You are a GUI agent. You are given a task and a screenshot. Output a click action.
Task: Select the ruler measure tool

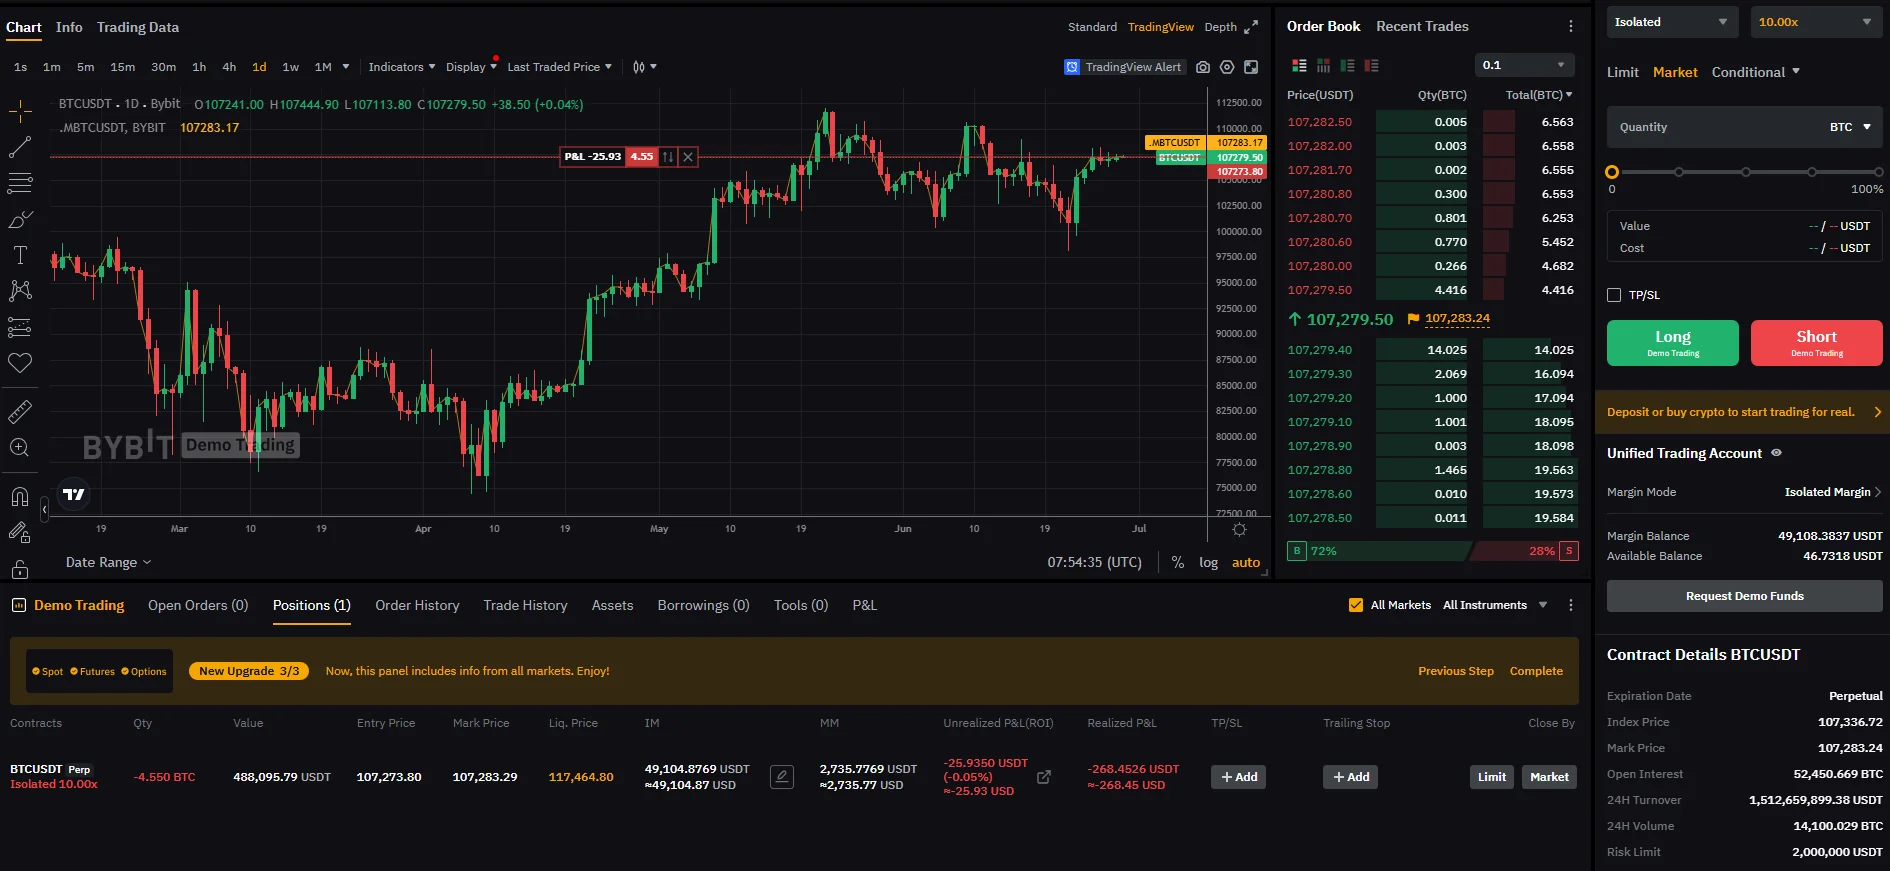20,411
